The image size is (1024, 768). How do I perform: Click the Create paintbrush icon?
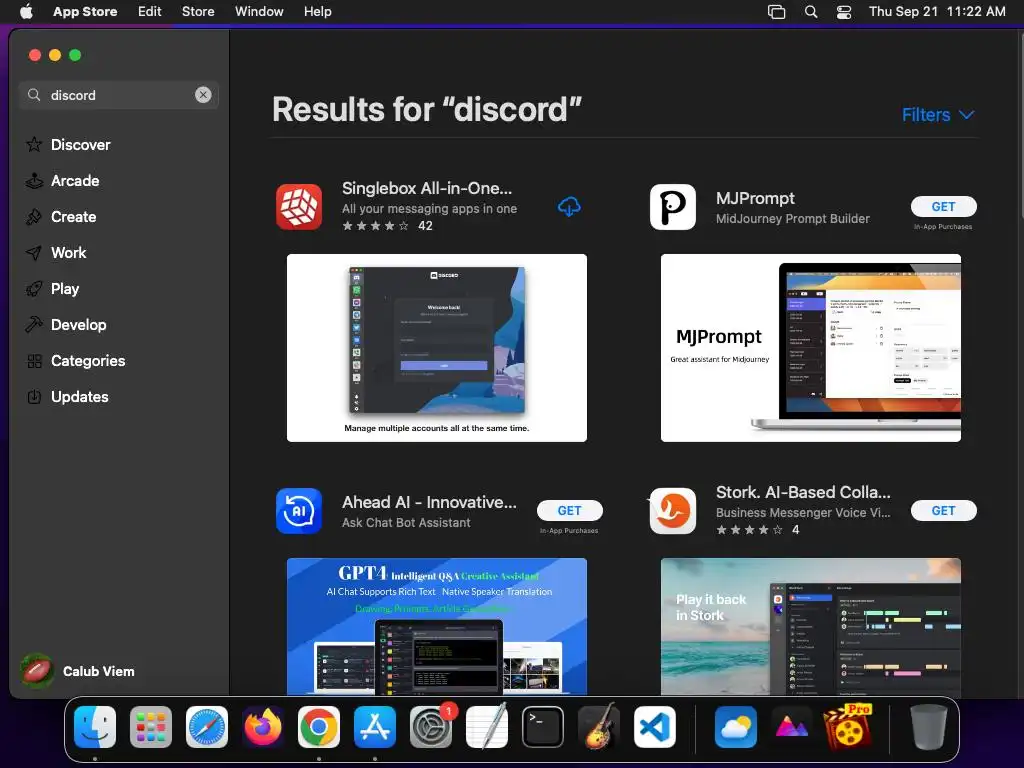coord(34,217)
